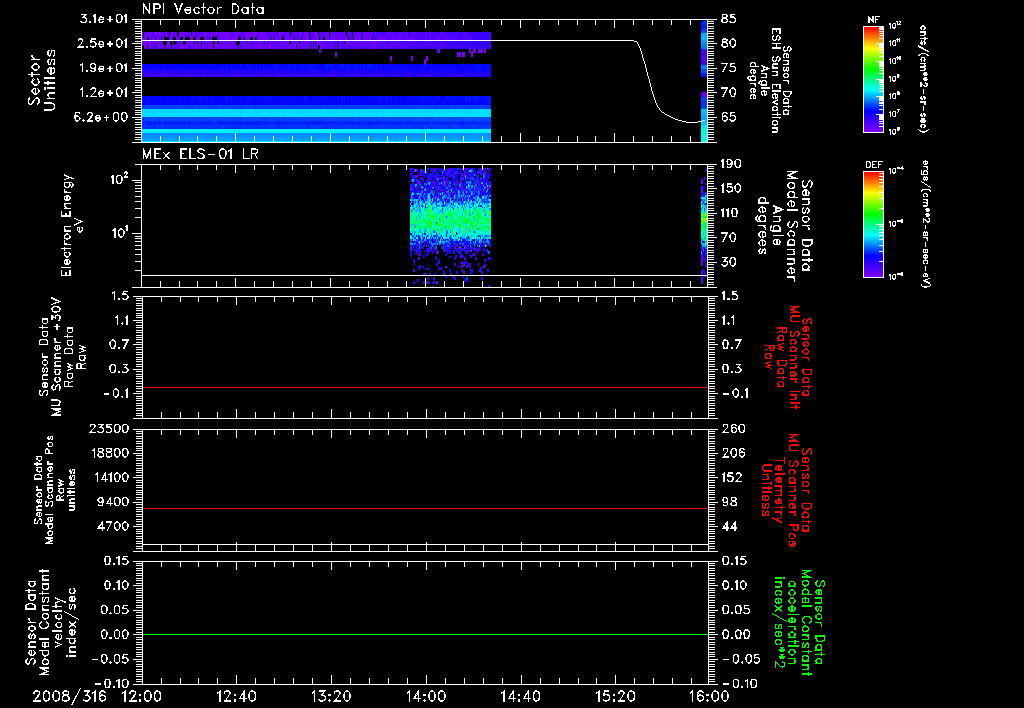Click the cyan band in NPI sector plot
The width and height of the screenshot is (1024, 708).
(x=316, y=113)
